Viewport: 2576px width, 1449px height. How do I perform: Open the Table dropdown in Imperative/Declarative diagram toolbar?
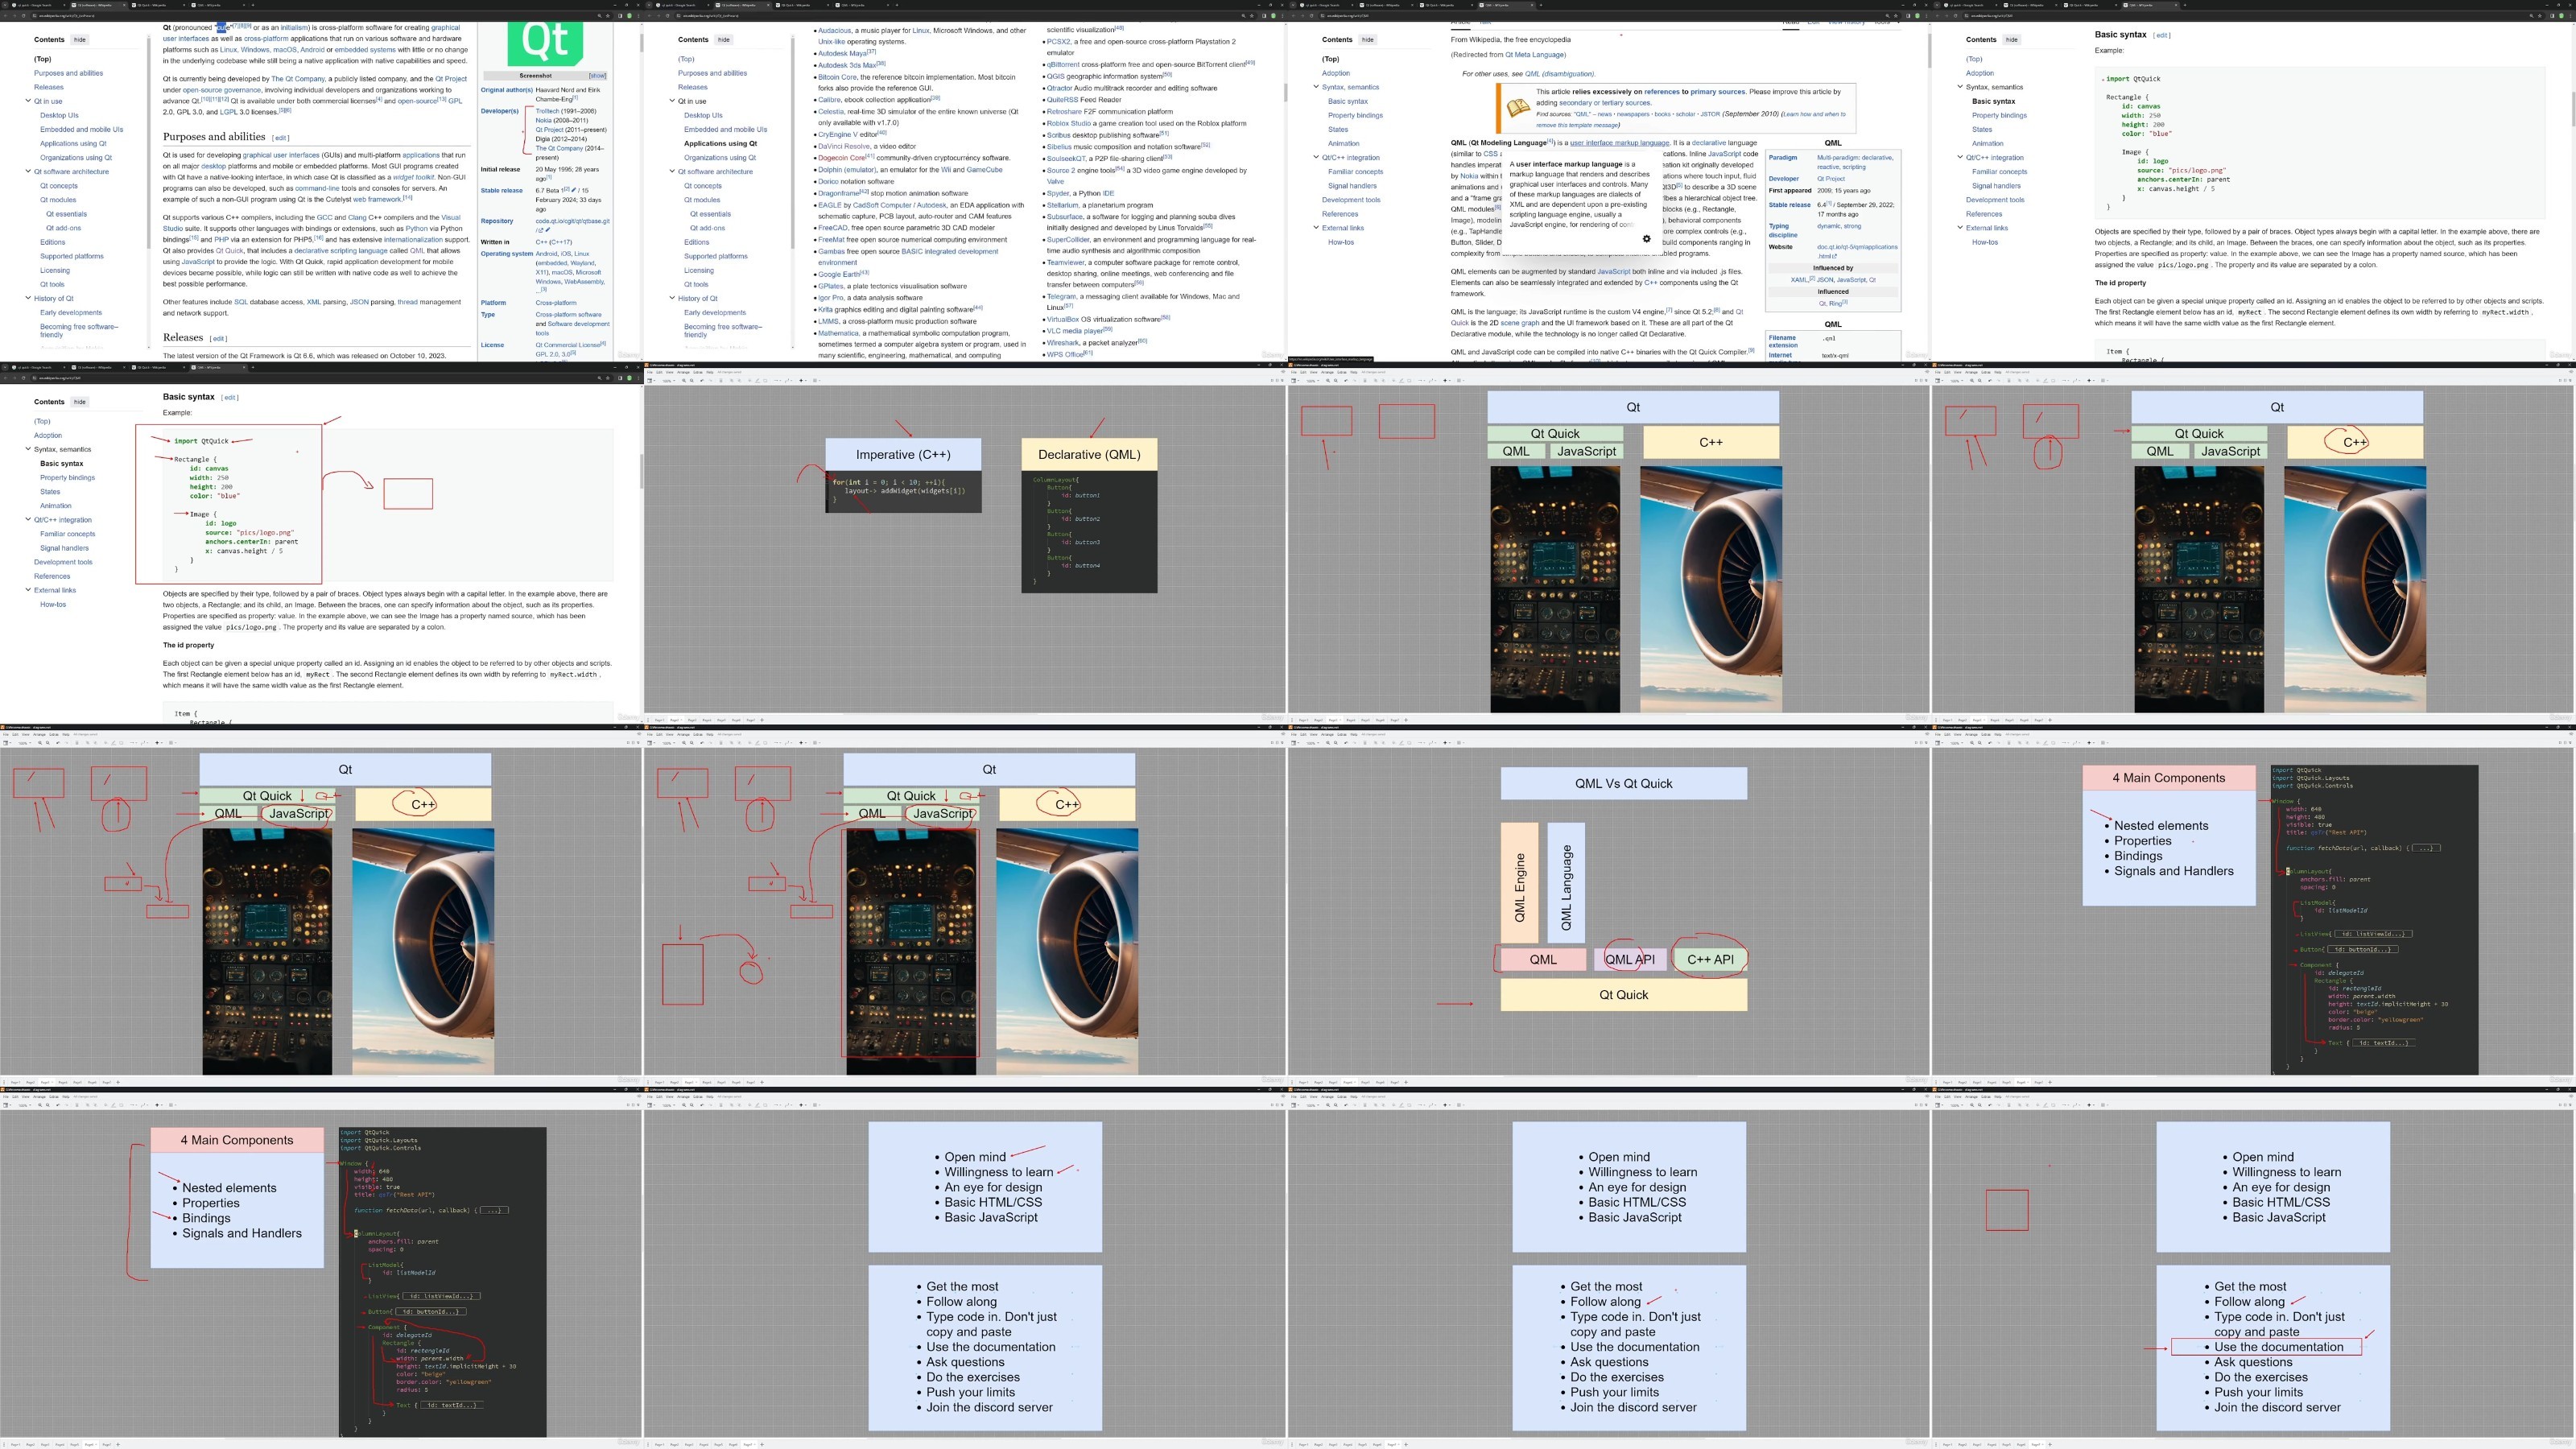click(x=816, y=380)
